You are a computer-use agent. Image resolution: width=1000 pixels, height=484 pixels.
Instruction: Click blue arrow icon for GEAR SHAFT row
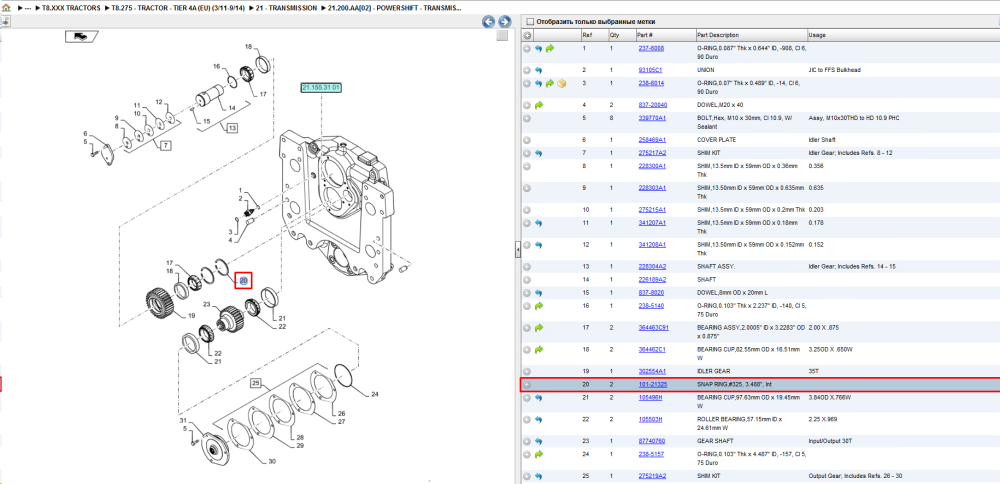tap(538, 441)
